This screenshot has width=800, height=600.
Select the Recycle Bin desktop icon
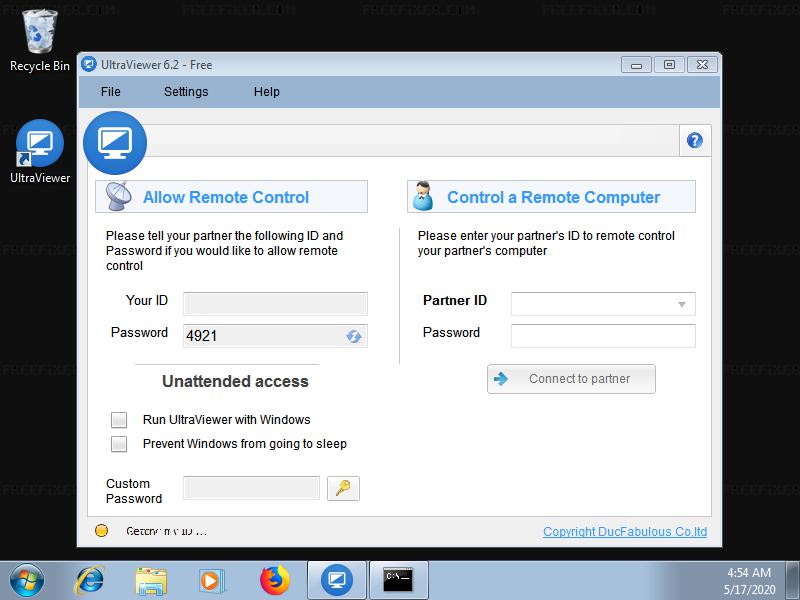[x=40, y=41]
